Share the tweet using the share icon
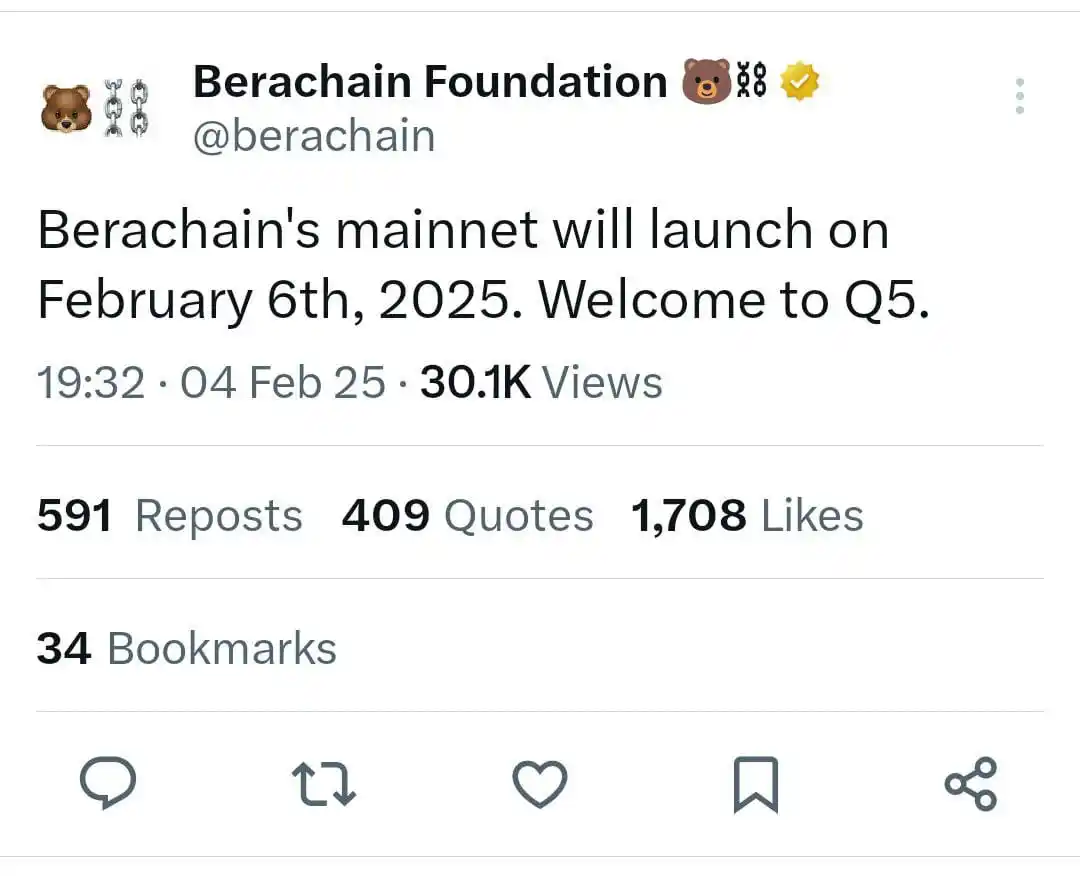This screenshot has width=1080, height=876. (x=971, y=784)
